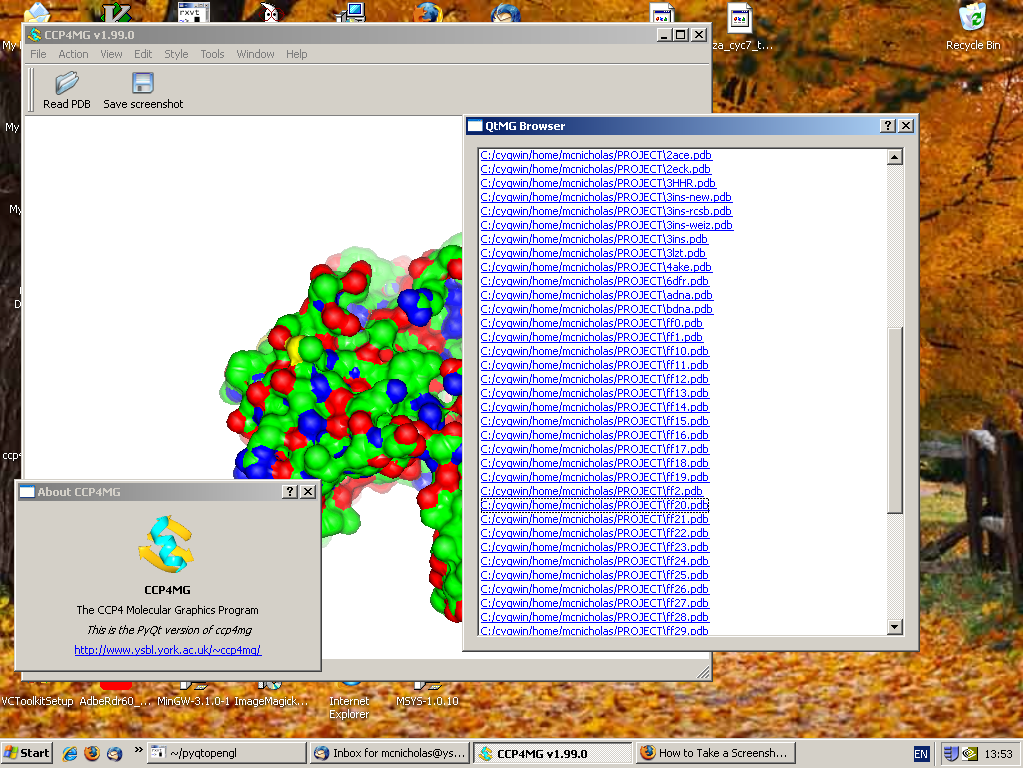Open the Style menu
This screenshot has height=768, width=1024.
point(176,54)
